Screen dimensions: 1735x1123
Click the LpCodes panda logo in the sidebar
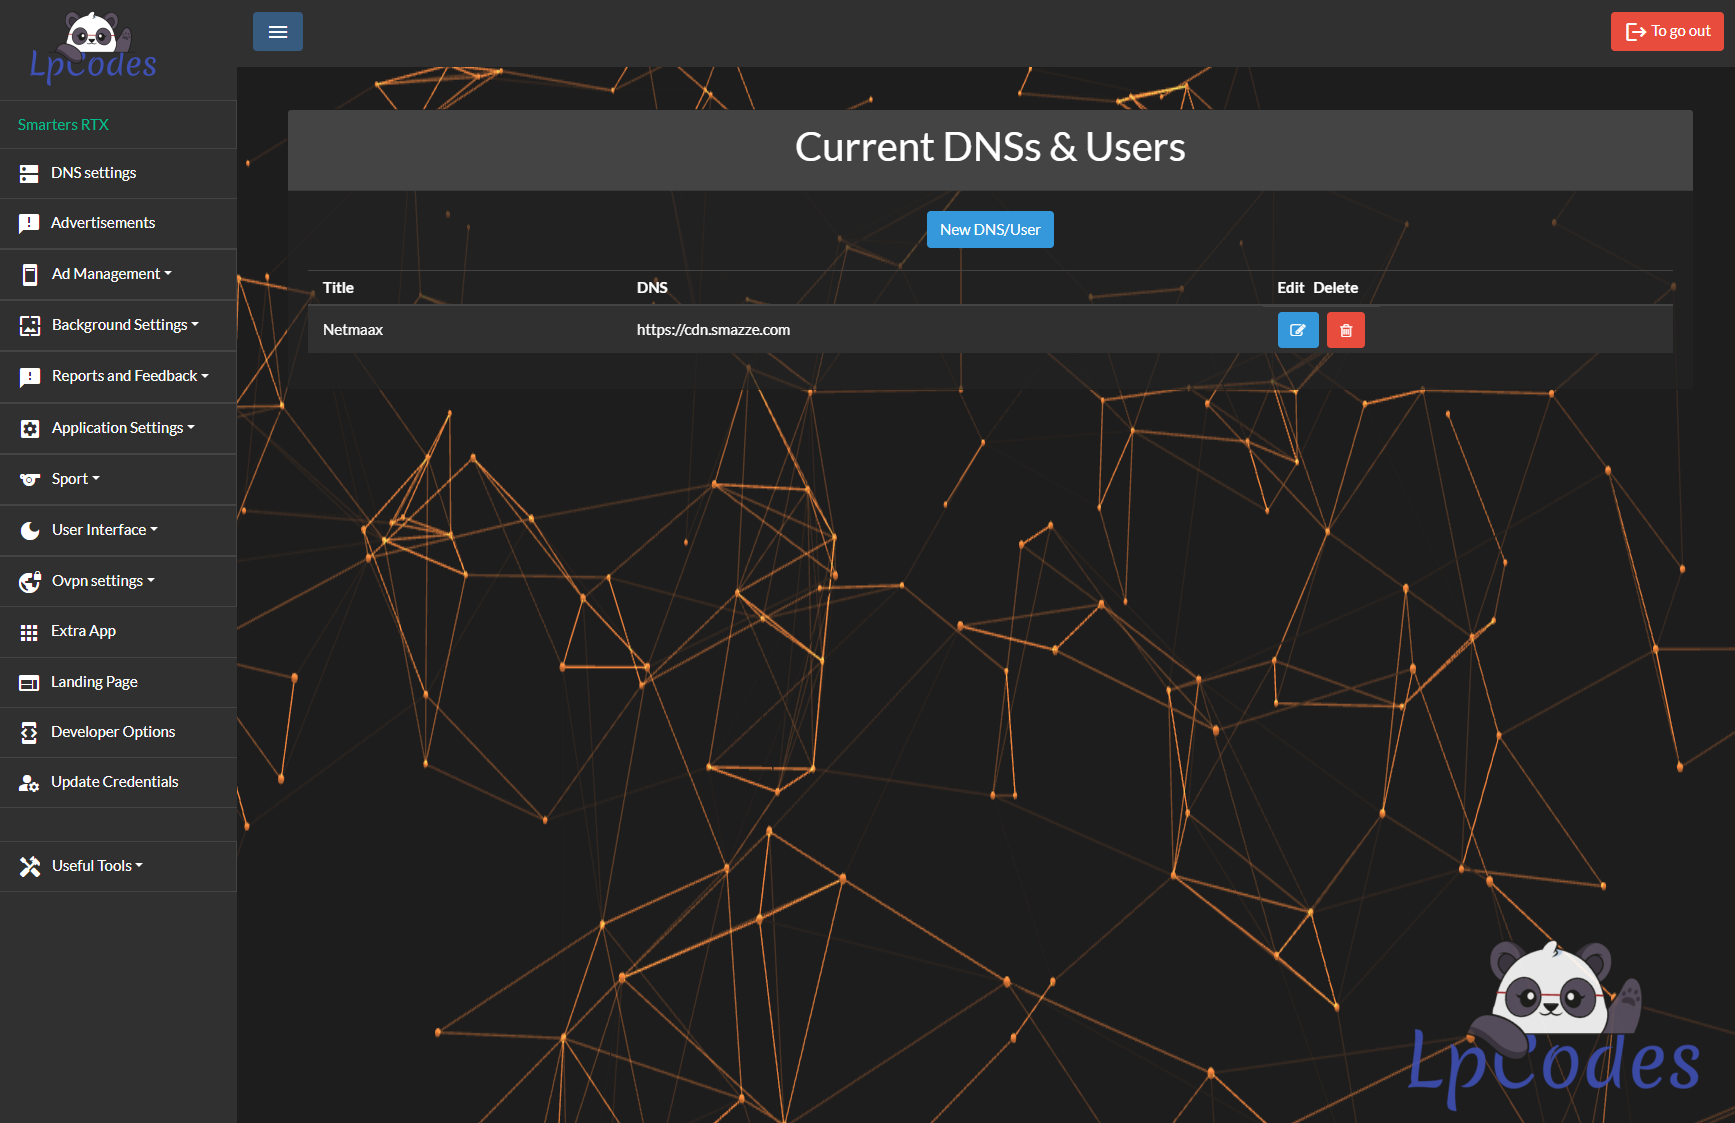click(93, 47)
